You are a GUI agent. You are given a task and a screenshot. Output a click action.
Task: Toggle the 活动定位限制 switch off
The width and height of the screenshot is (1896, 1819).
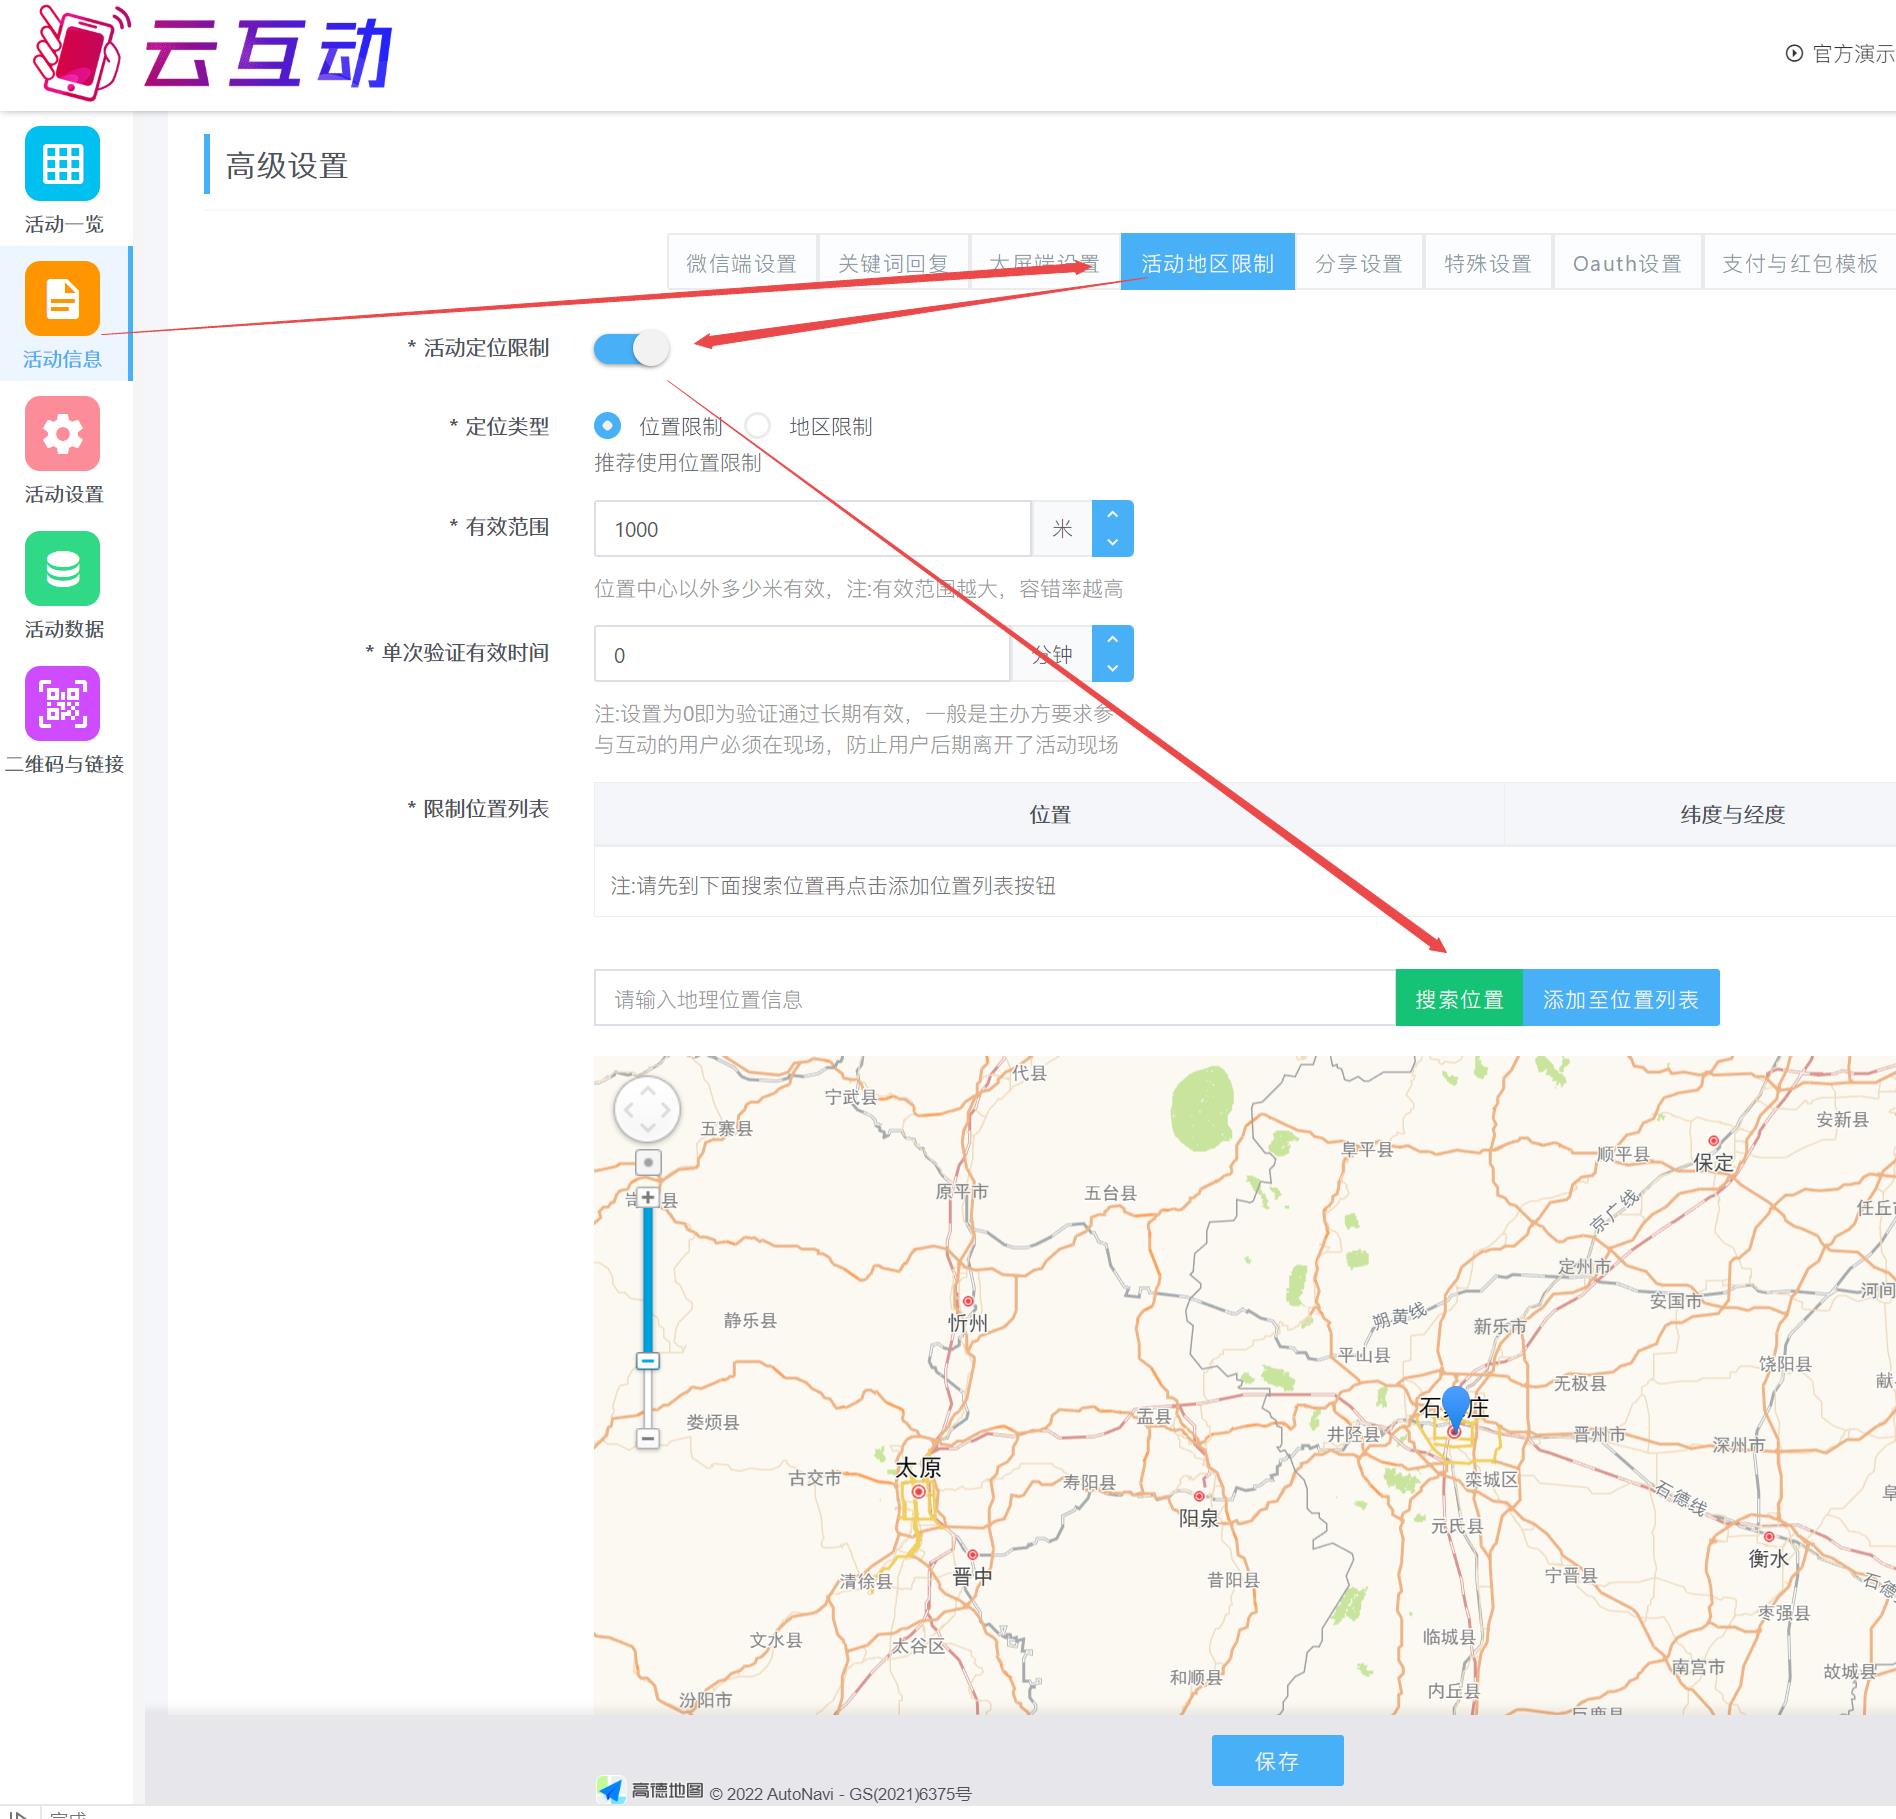[x=631, y=348]
